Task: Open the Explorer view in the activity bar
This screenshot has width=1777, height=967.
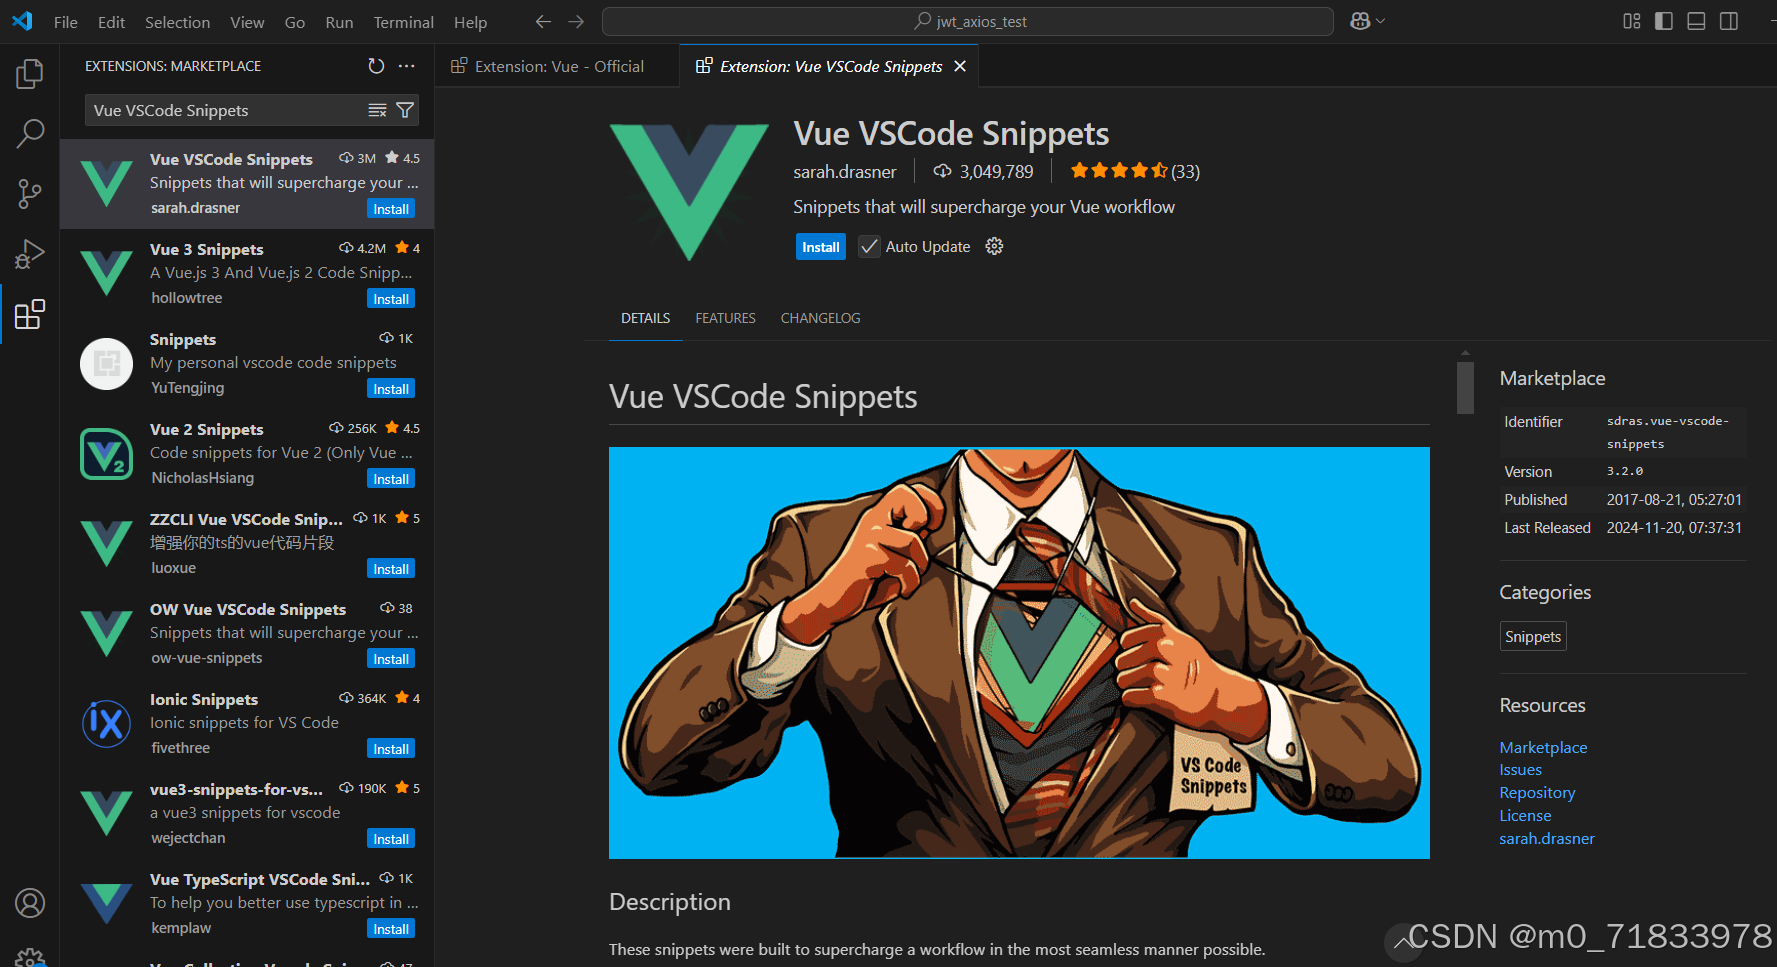Action: coord(30,73)
